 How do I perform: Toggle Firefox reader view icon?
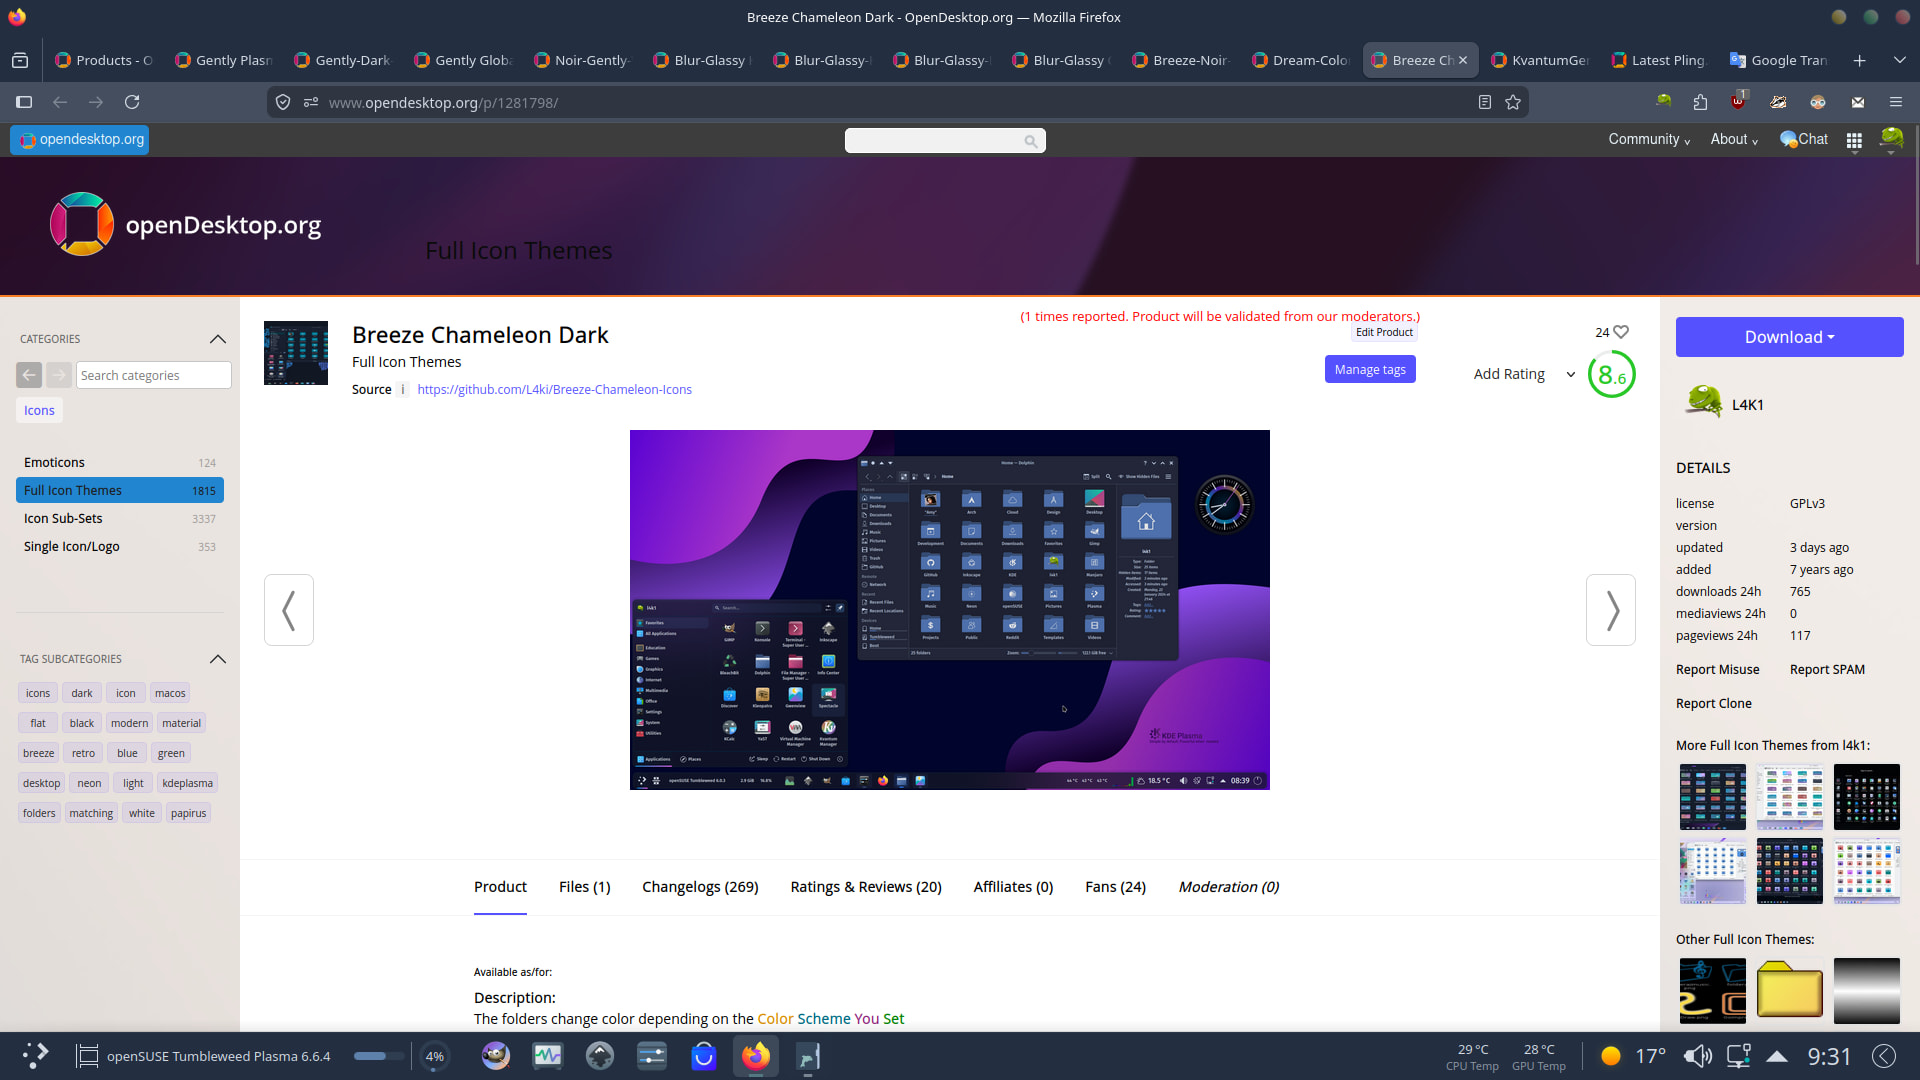point(1485,102)
